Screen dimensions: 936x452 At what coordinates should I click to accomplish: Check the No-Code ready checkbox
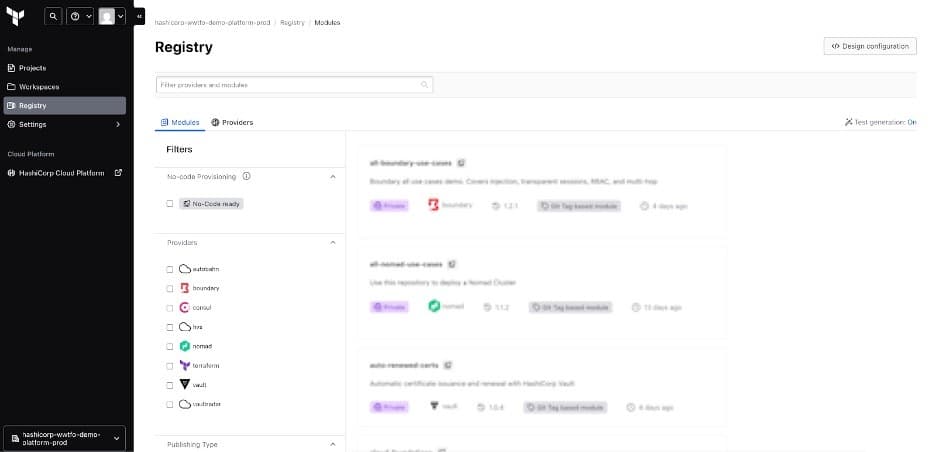pos(170,203)
